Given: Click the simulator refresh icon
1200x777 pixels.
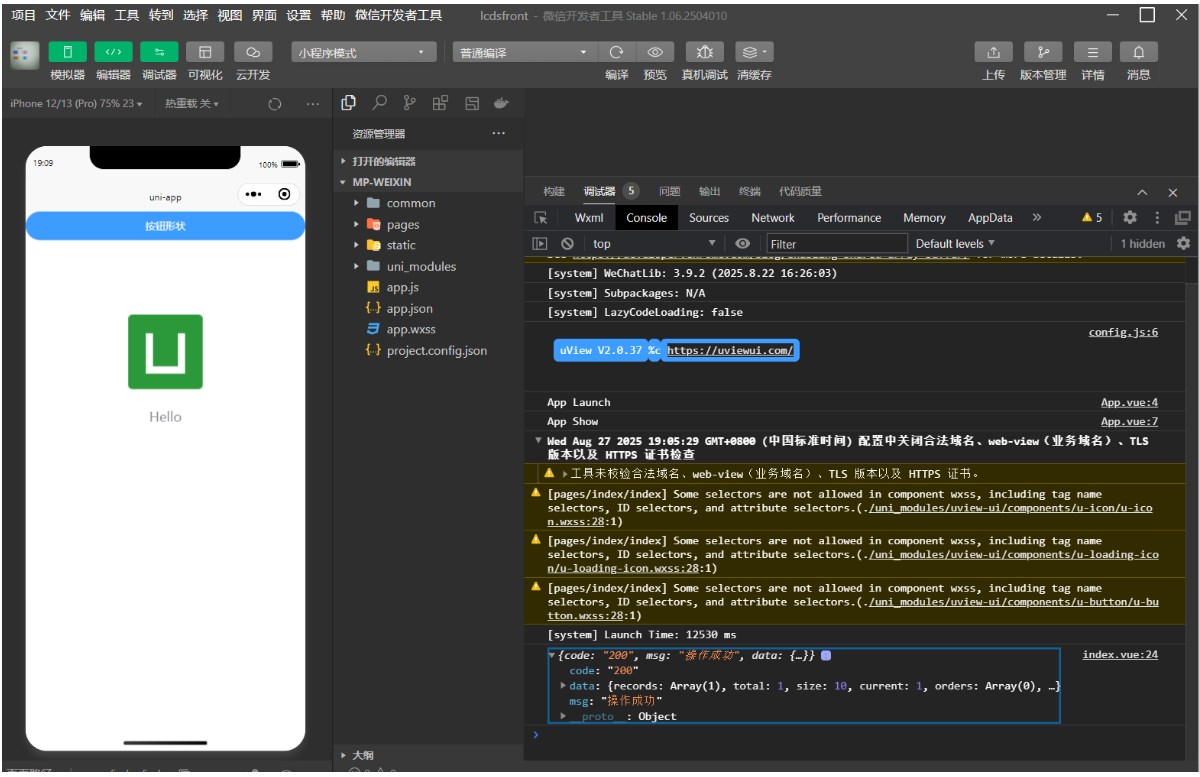Looking at the screenshot, I should tap(275, 103).
